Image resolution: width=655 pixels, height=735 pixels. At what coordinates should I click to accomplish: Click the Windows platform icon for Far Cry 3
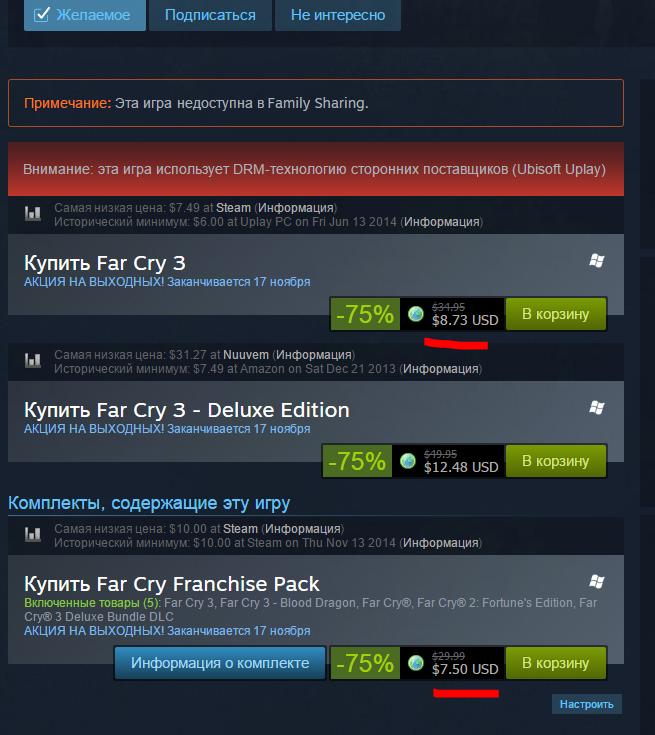click(596, 261)
